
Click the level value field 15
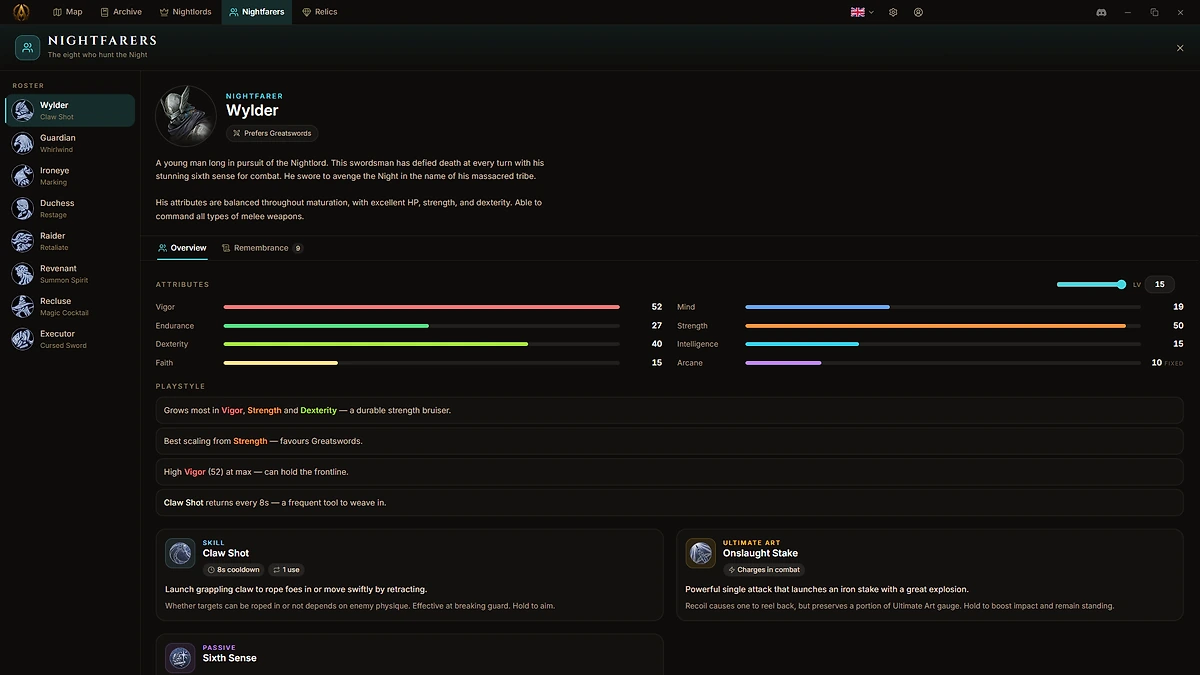(x=1159, y=285)
